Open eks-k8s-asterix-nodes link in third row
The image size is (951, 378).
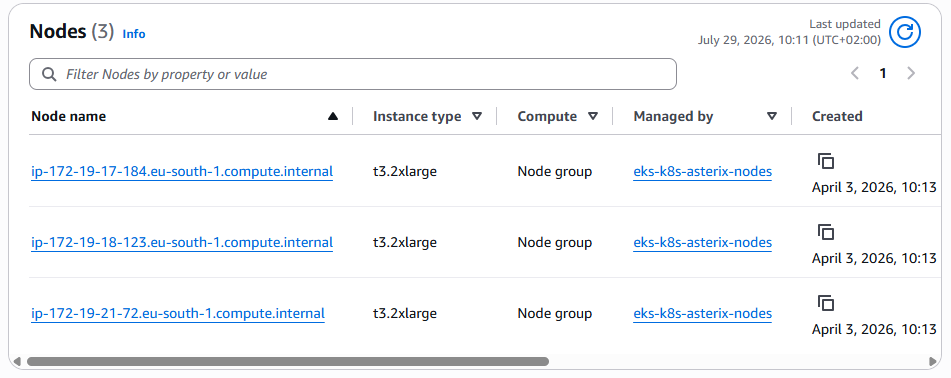702,314
